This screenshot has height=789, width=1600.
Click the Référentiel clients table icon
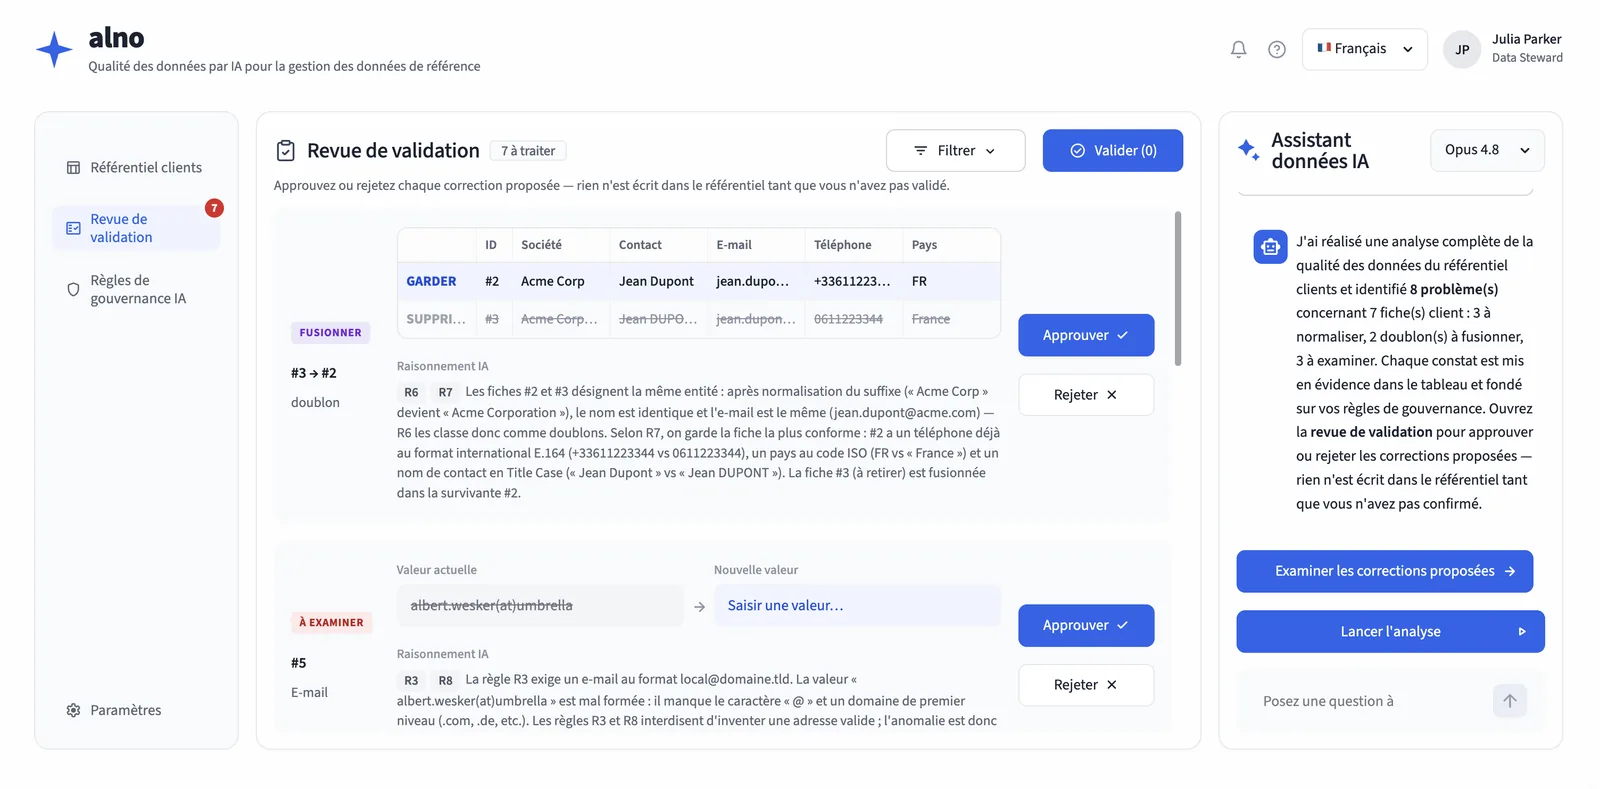pos(73,167)
